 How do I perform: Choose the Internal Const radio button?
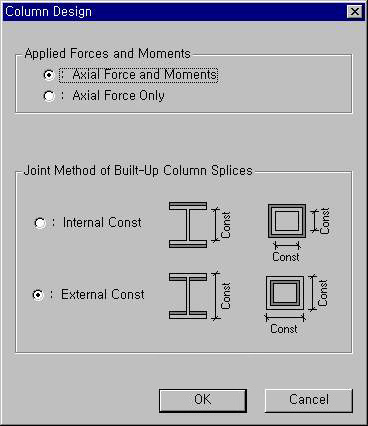tap(40, 223)
